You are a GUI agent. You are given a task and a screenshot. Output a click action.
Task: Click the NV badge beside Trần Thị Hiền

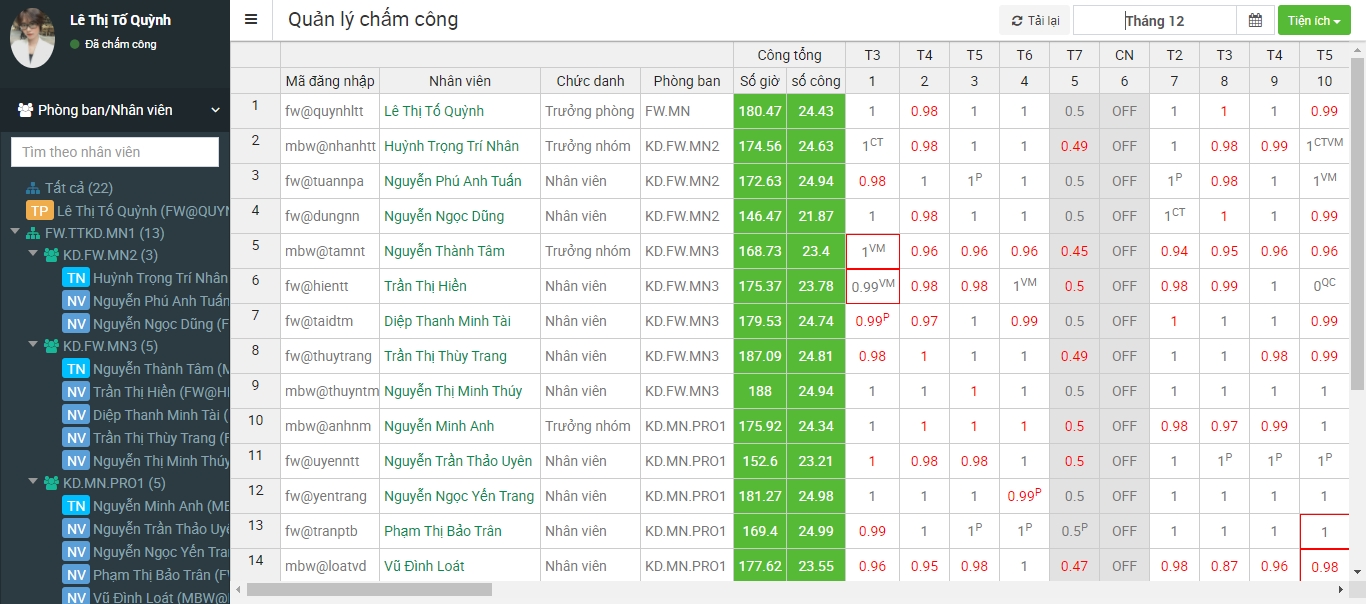point(76,392)
